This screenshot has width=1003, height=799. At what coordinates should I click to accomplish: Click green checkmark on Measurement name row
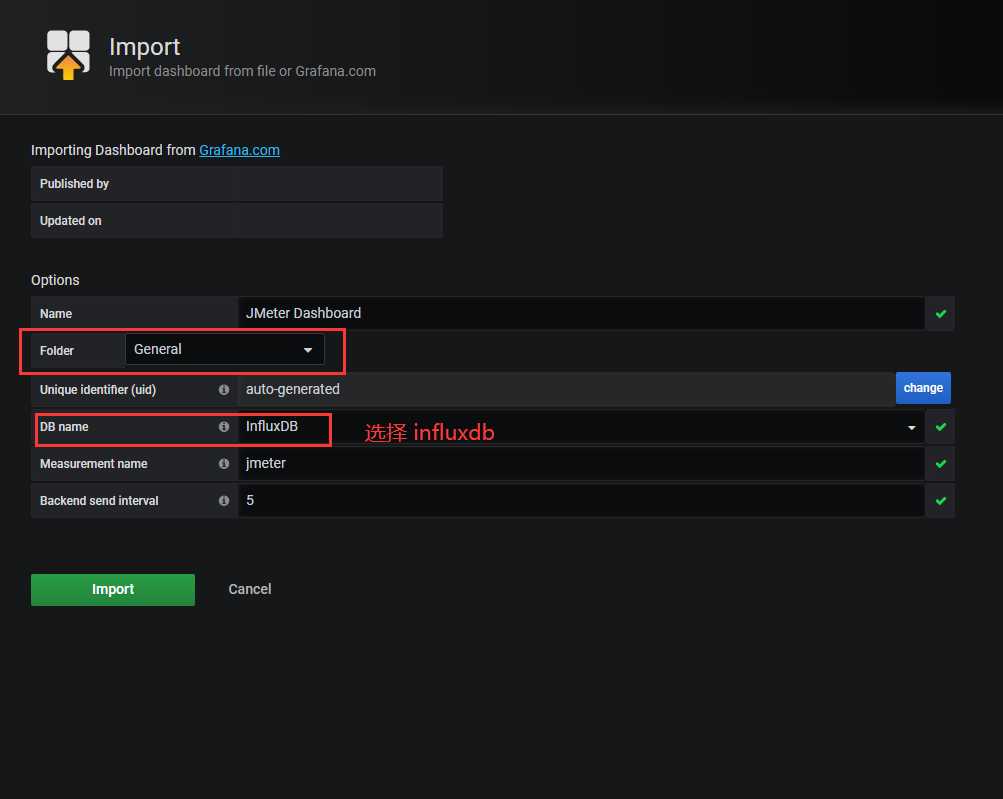[940, 464]
